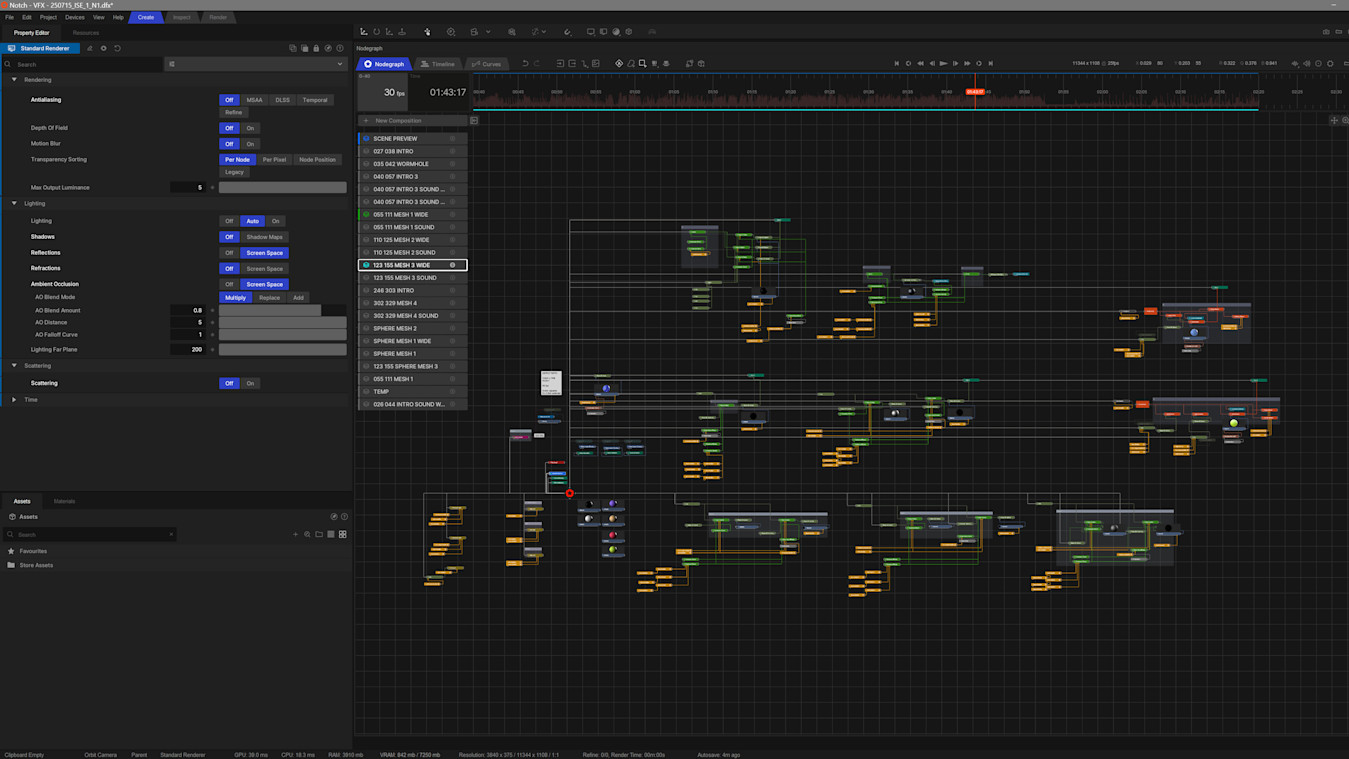Click the undo arrow in nodegraph toolbar
The width and height of the screenshot is (1349, 759).
coord(525,63)
